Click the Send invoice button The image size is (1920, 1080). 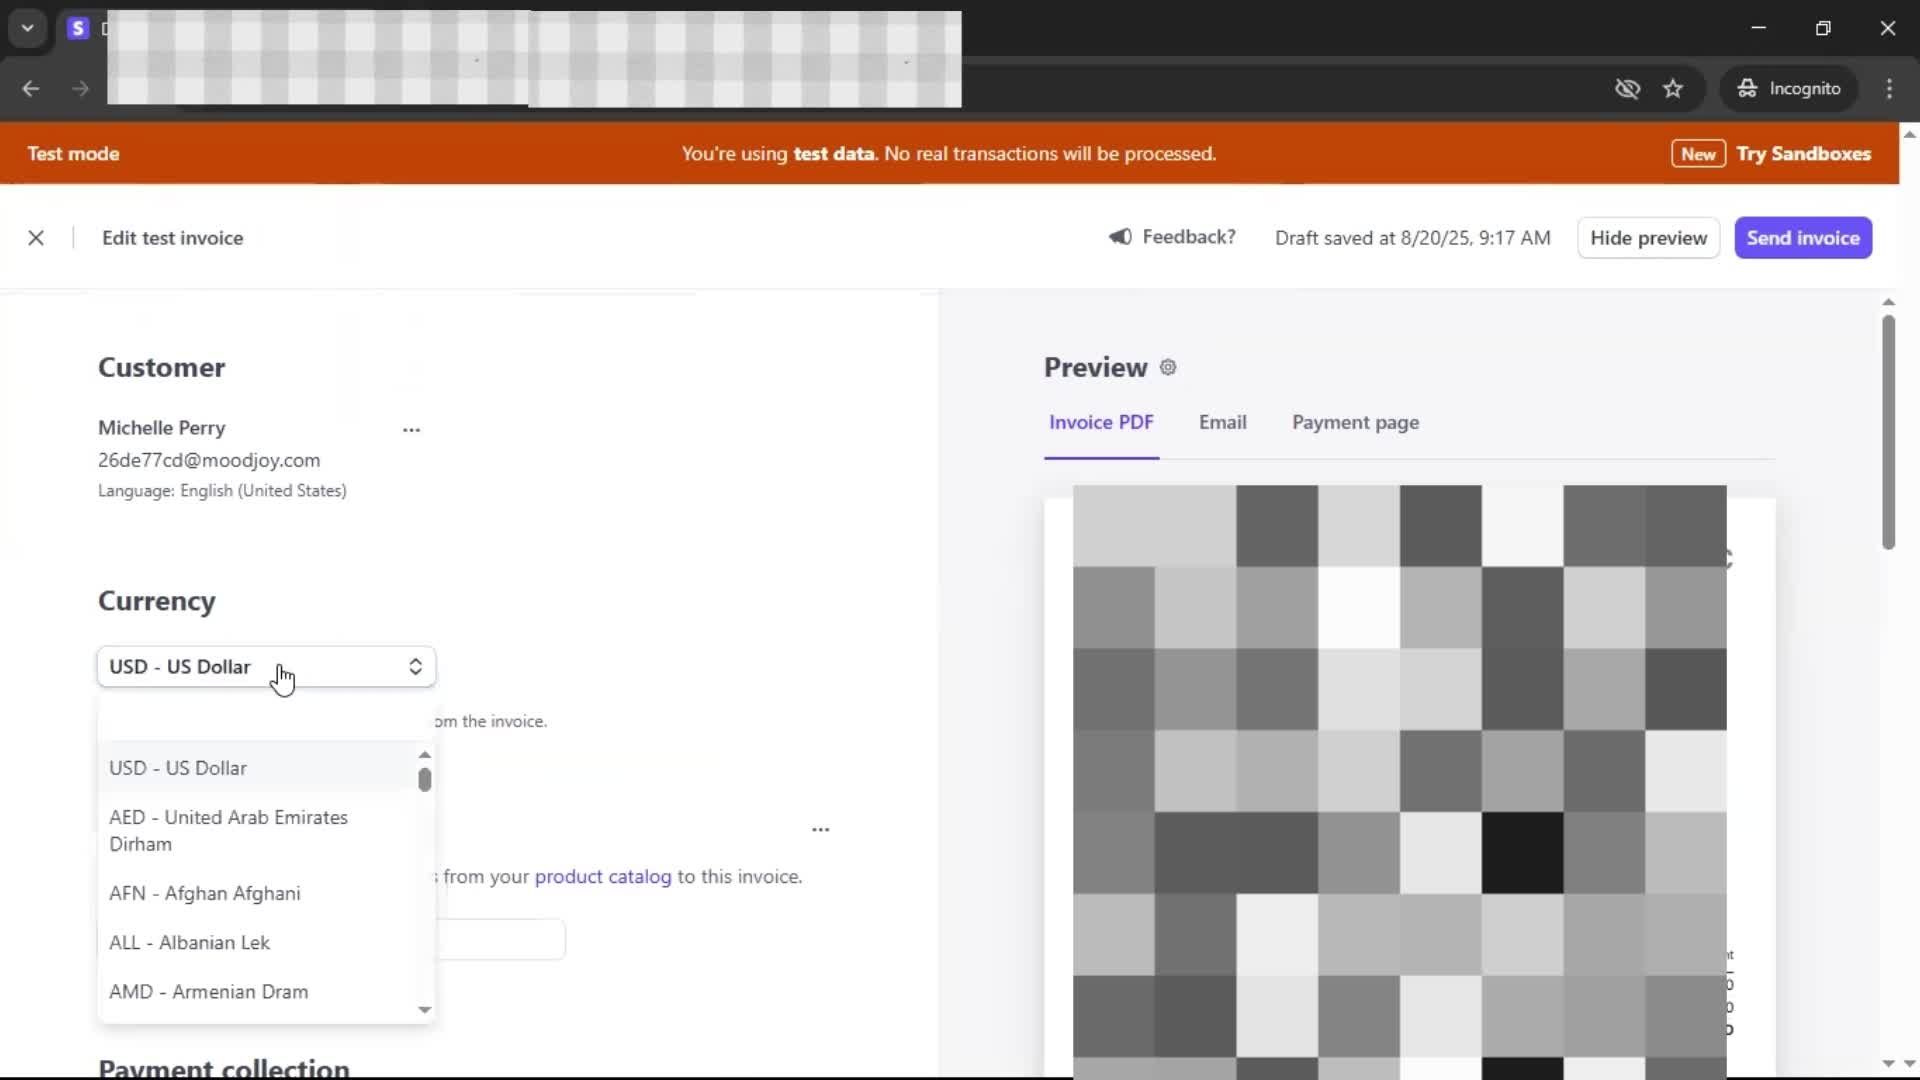(1802, 238)
